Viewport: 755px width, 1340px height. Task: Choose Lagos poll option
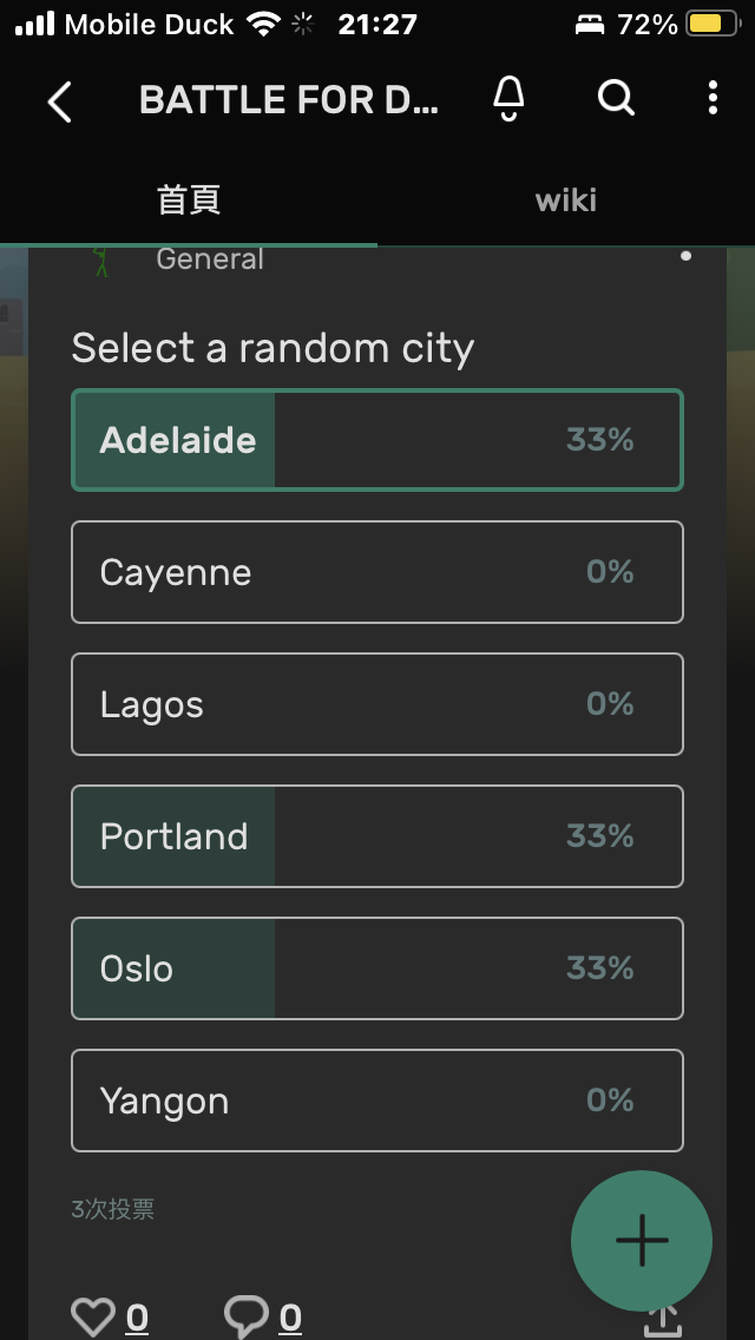coord(377,704)
